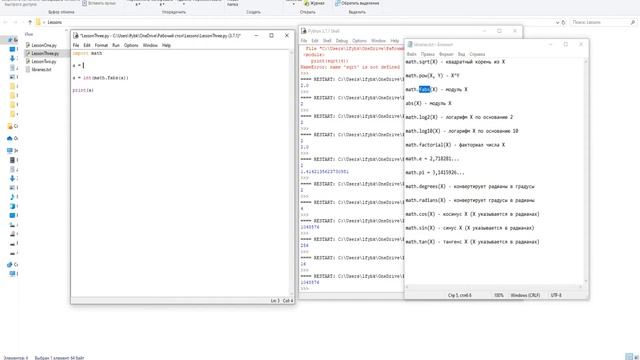
Task: Open Debug menu in Python Shell window
Action: pyautogui.click(x=342, y=41)
